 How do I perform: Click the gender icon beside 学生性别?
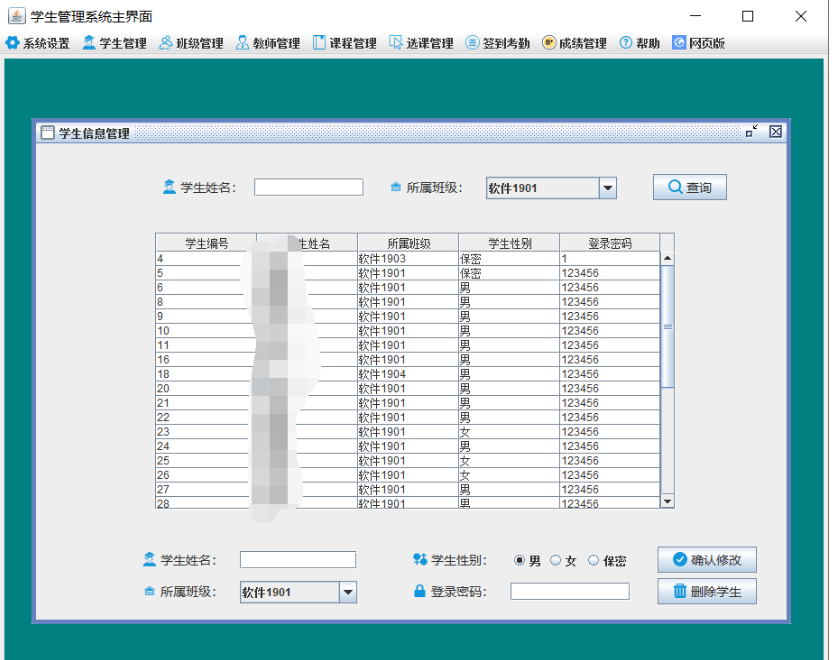[x=420, y=559]
